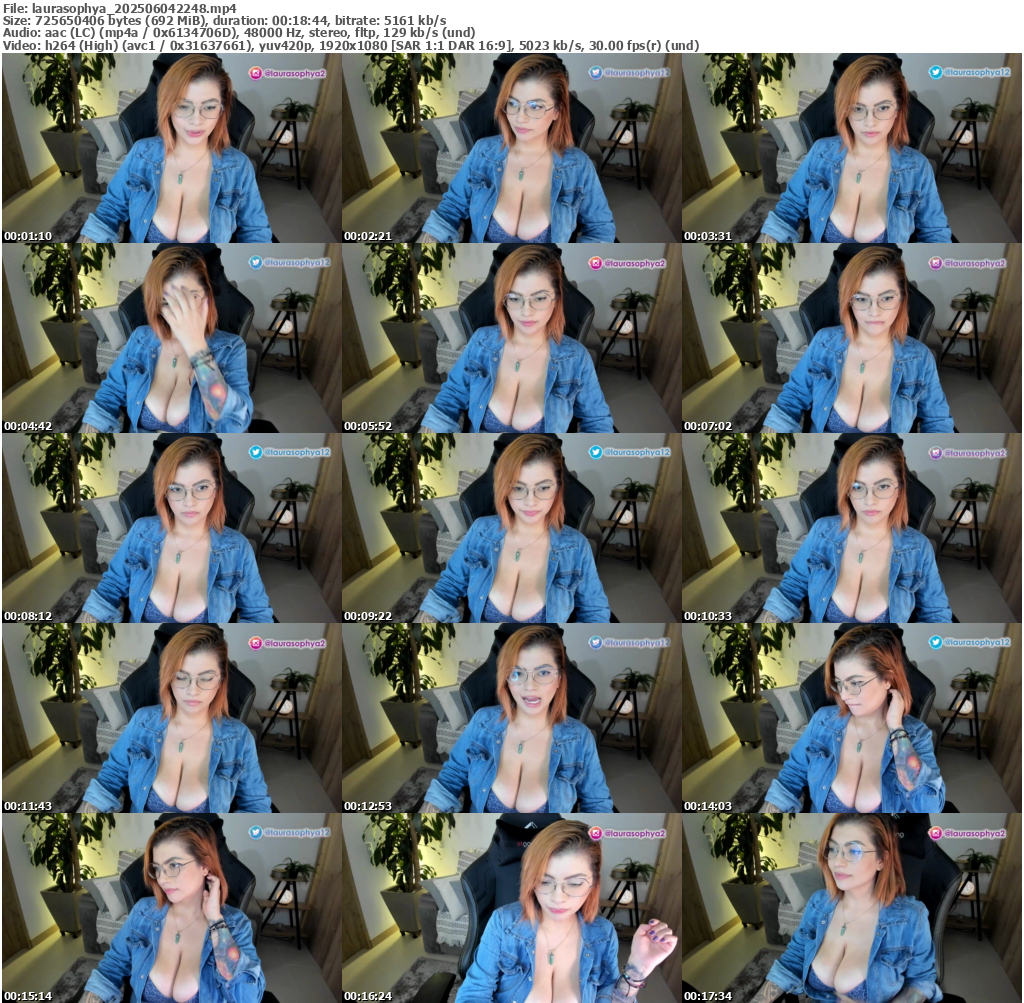Open the thumbnail at 00:04:42
1024x1003 pixels.
(x=171, y=338)
